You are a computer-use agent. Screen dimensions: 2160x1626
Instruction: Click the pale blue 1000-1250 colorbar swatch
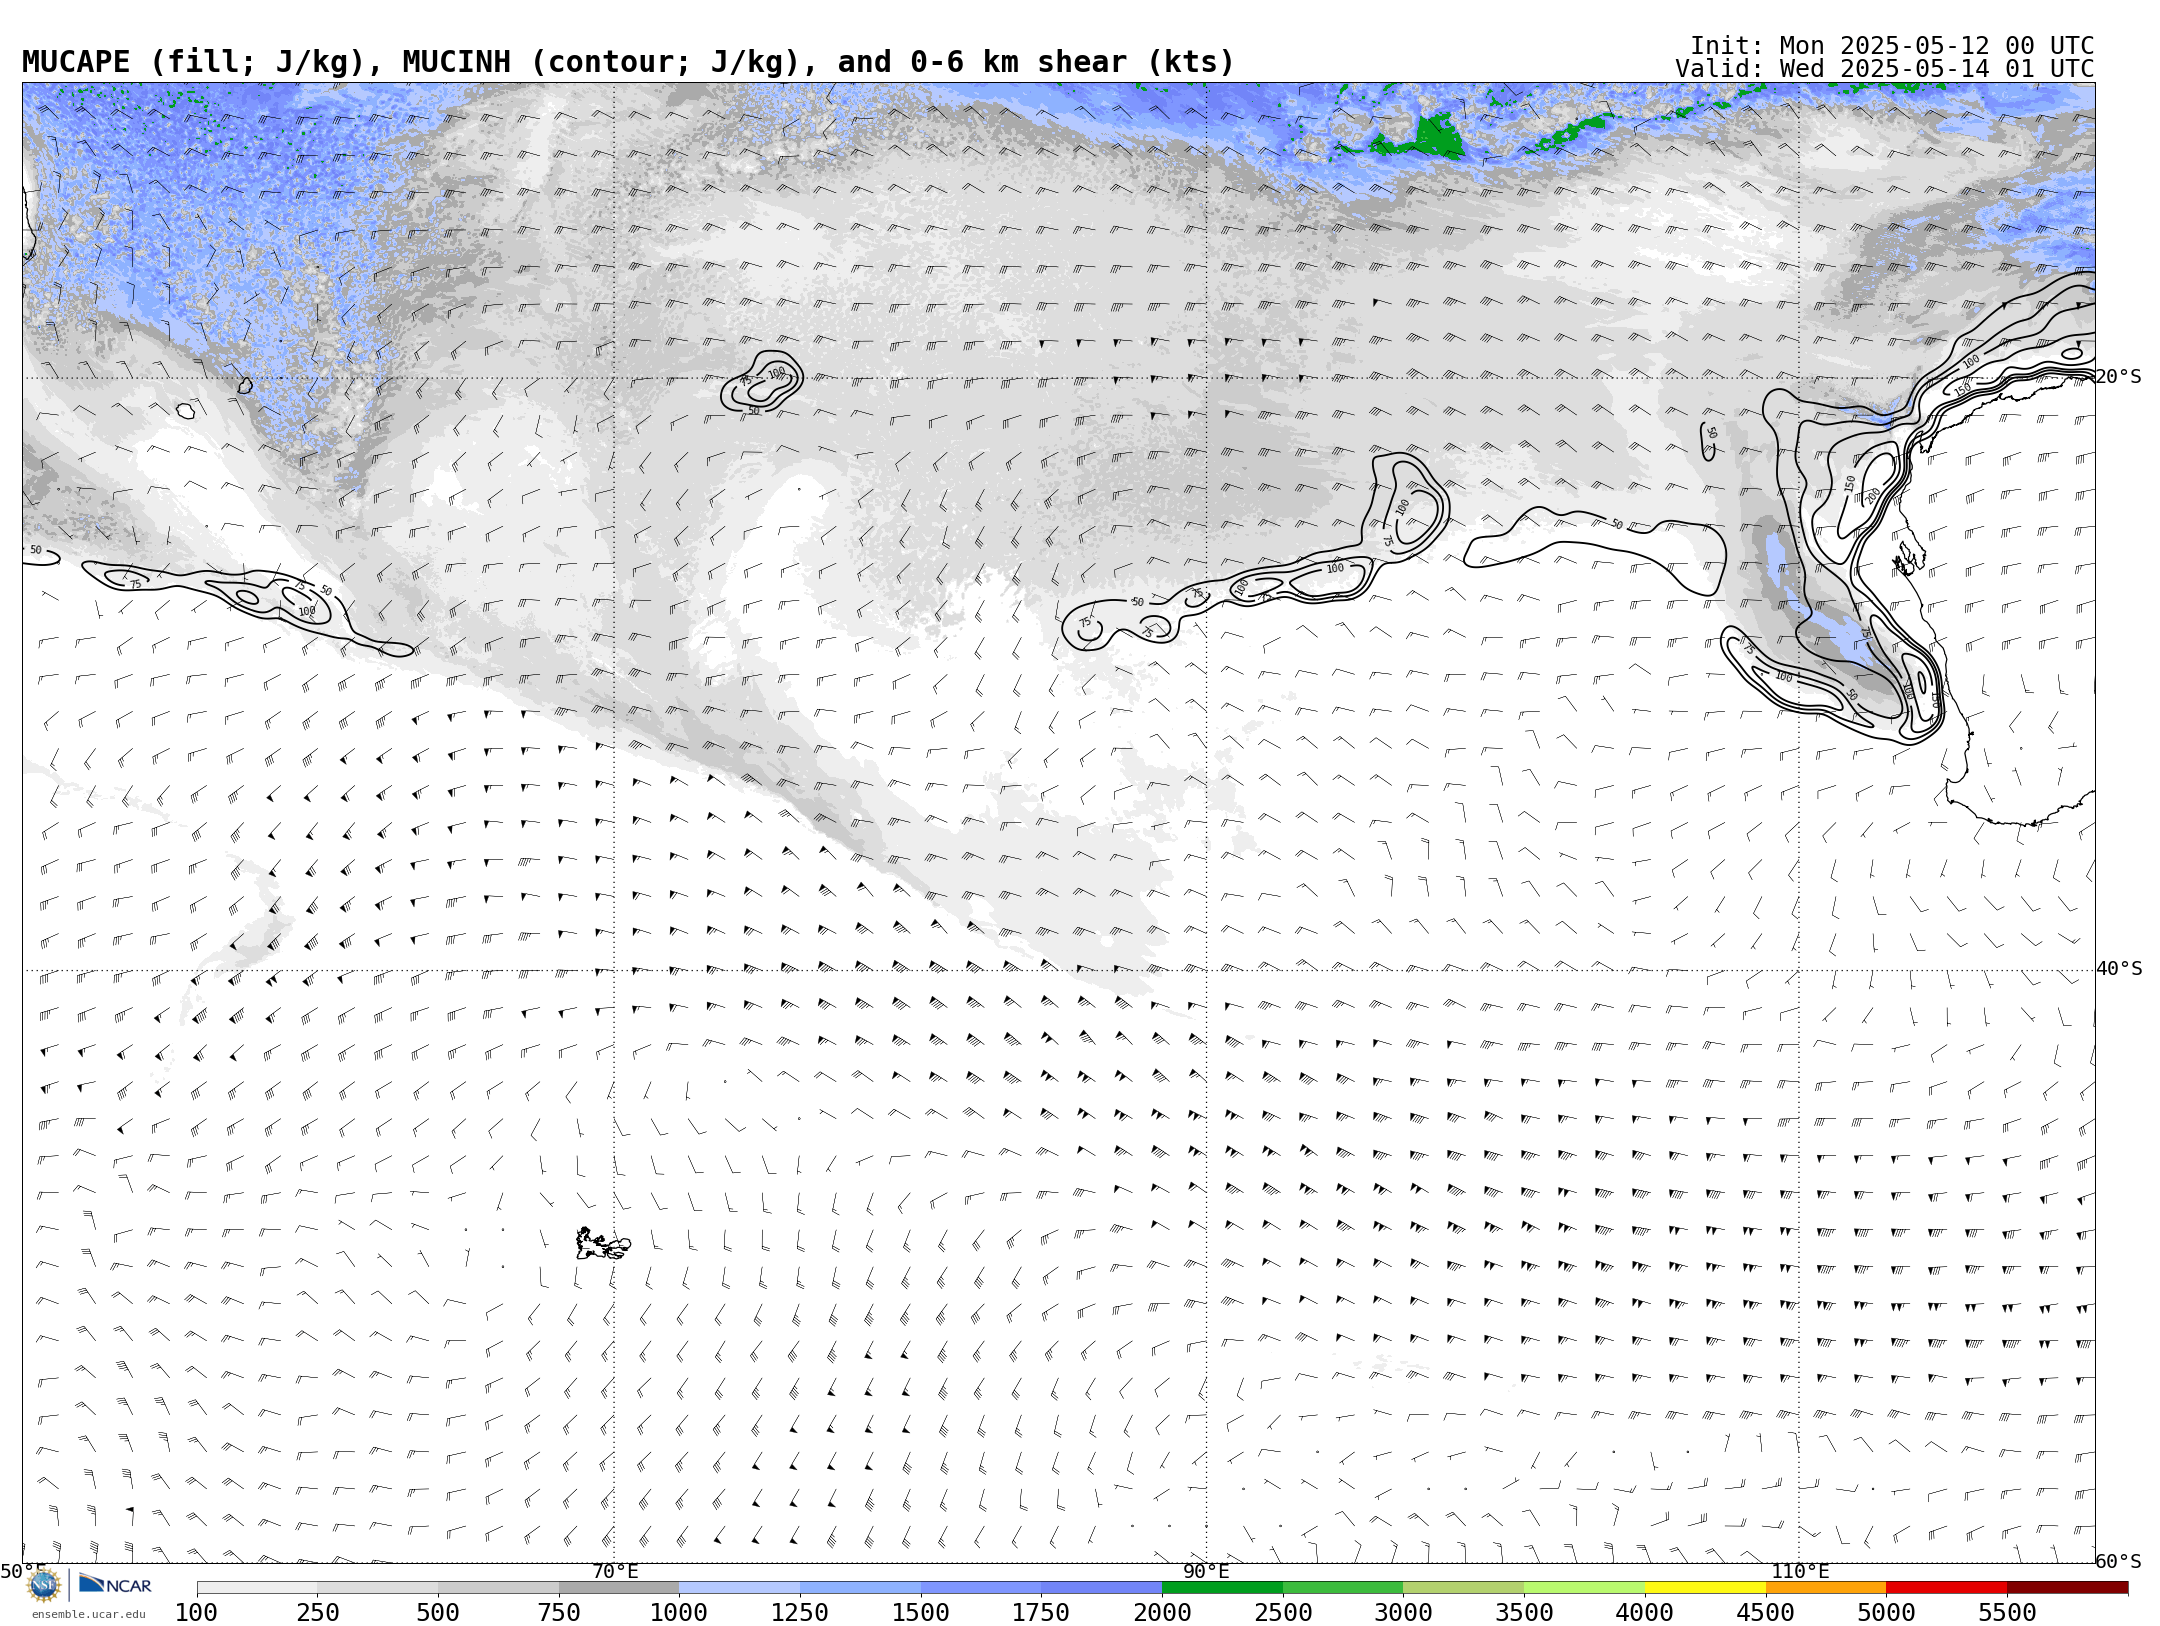pos(739,1588)
